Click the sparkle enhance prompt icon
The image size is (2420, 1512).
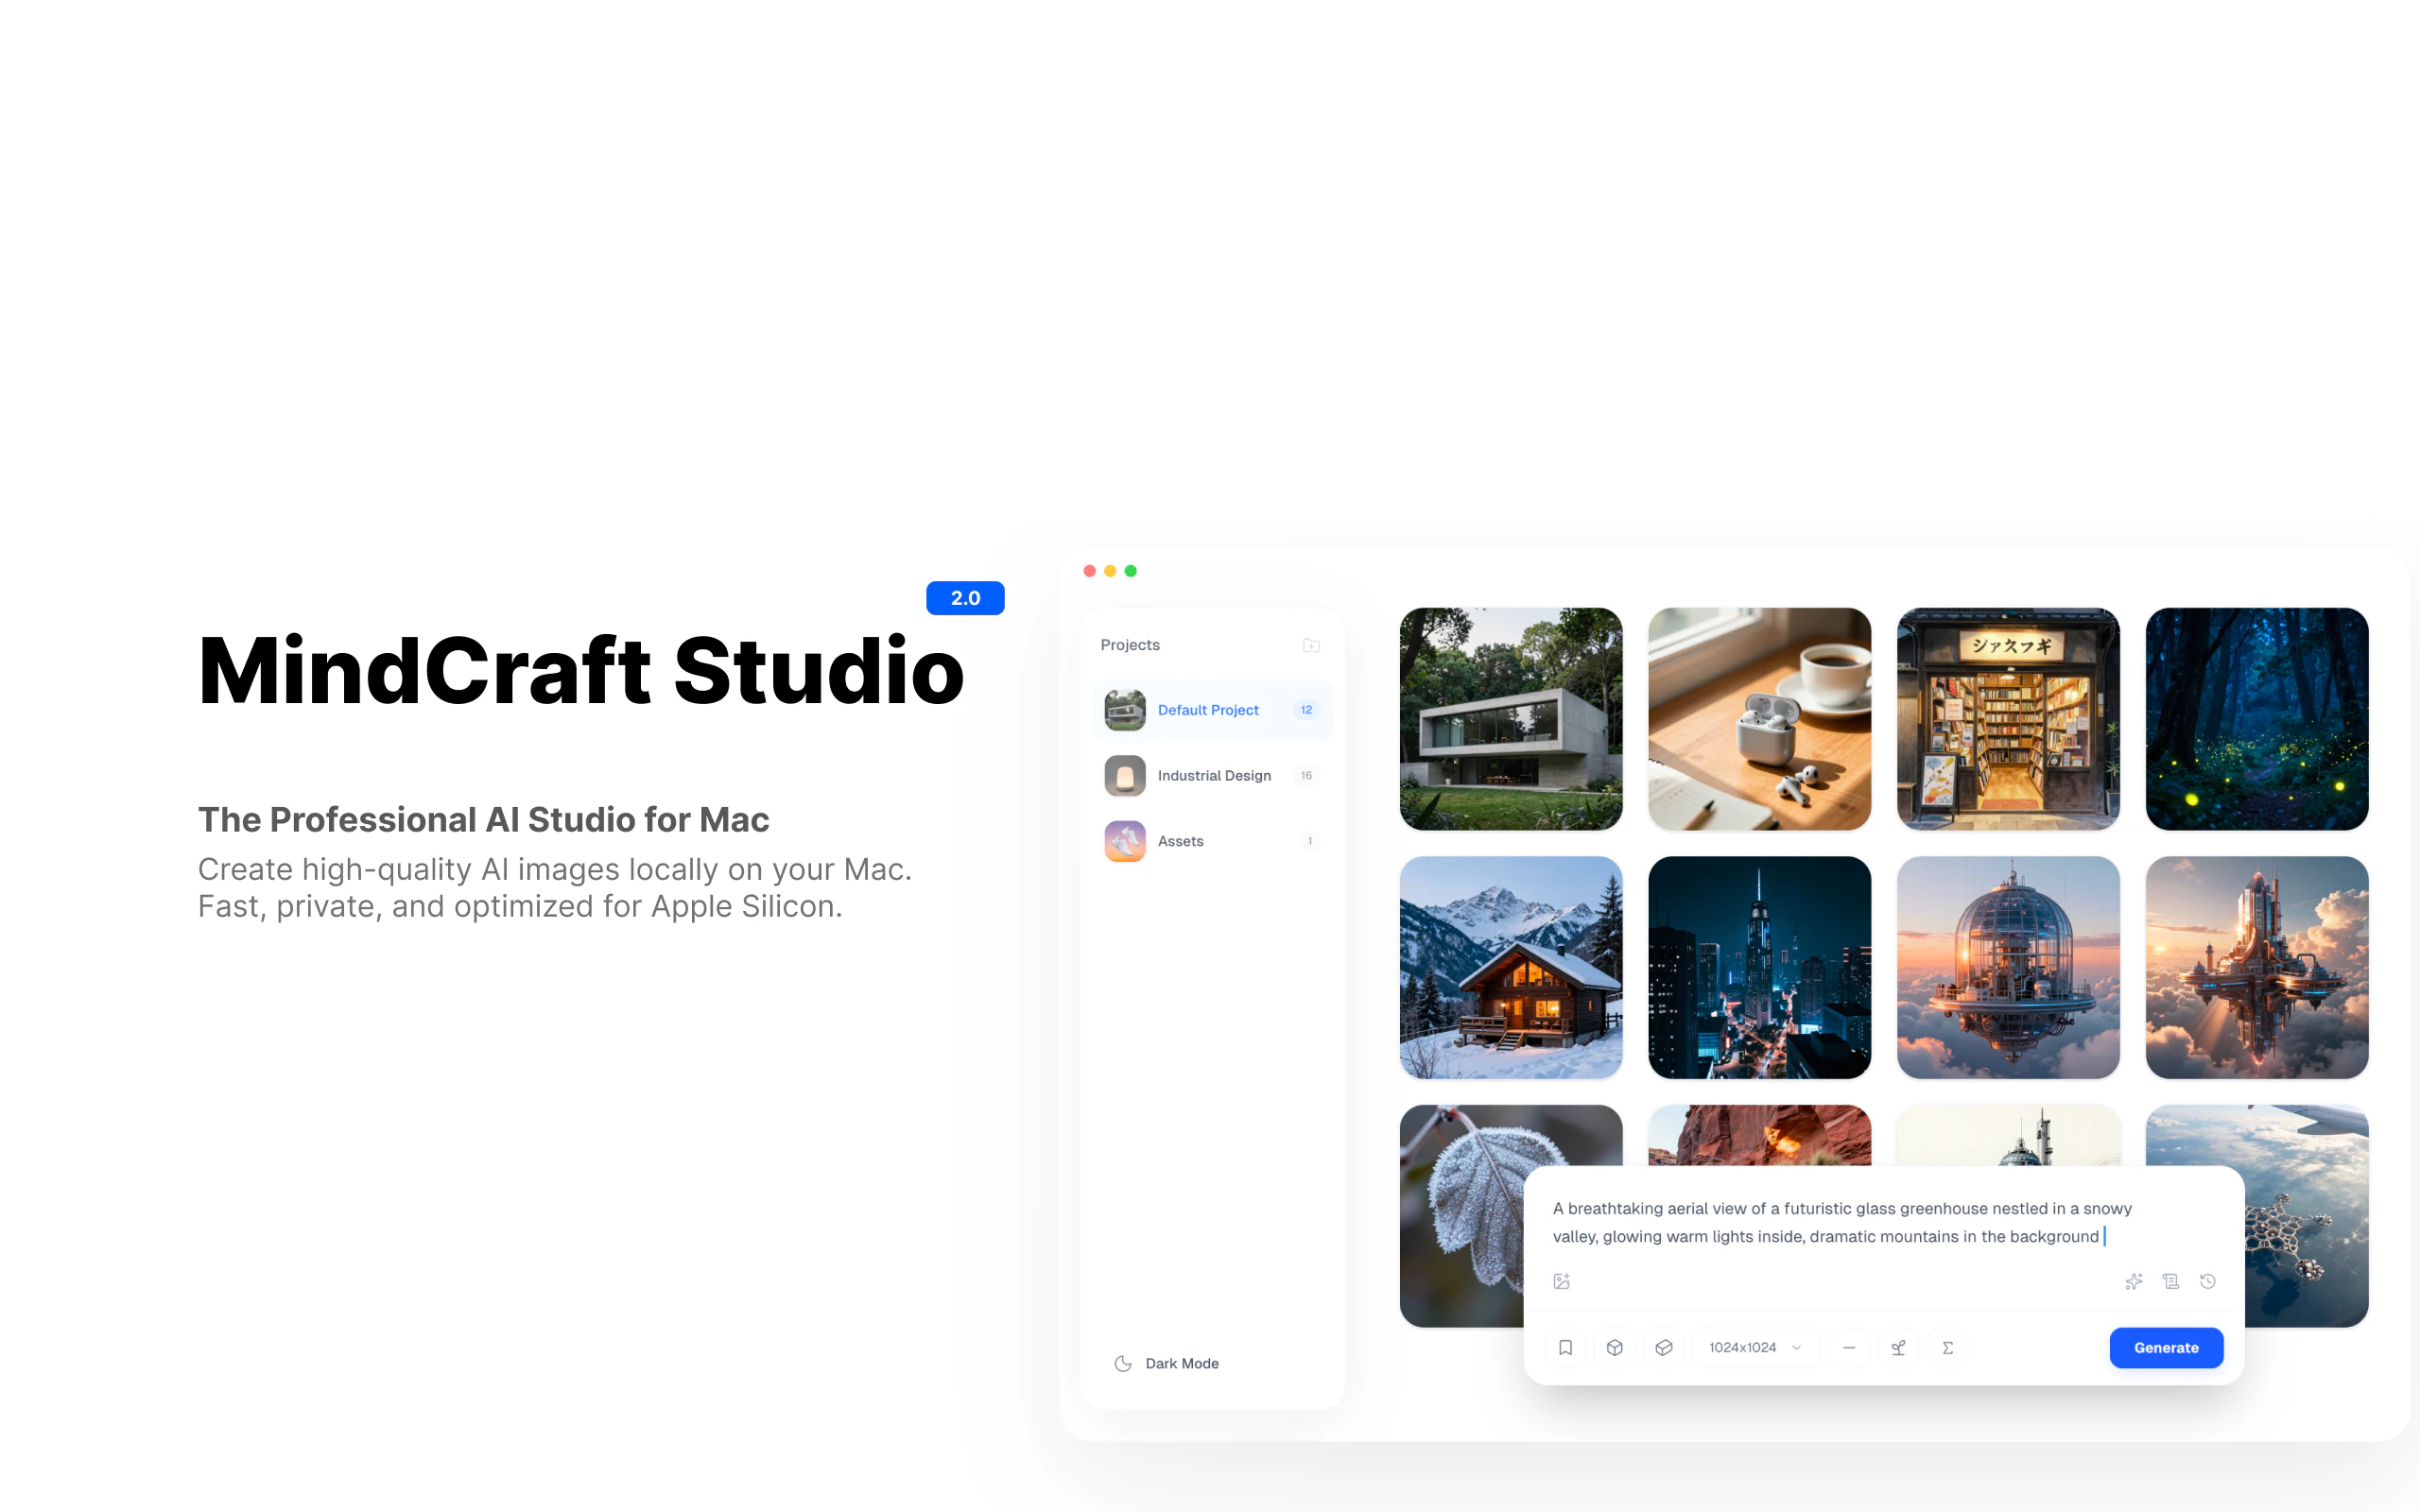pyautogui.click(x=2134, y=1281)
